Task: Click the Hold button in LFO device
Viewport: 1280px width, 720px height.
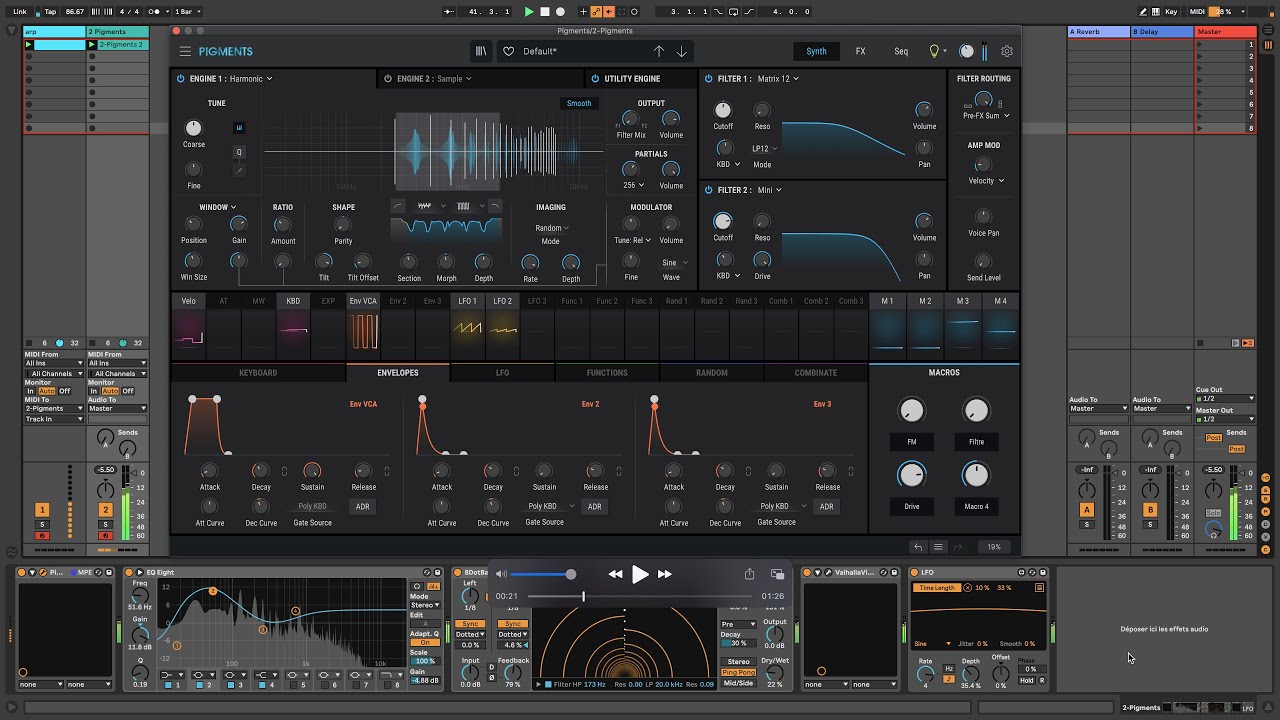Action: point(1026,680)
